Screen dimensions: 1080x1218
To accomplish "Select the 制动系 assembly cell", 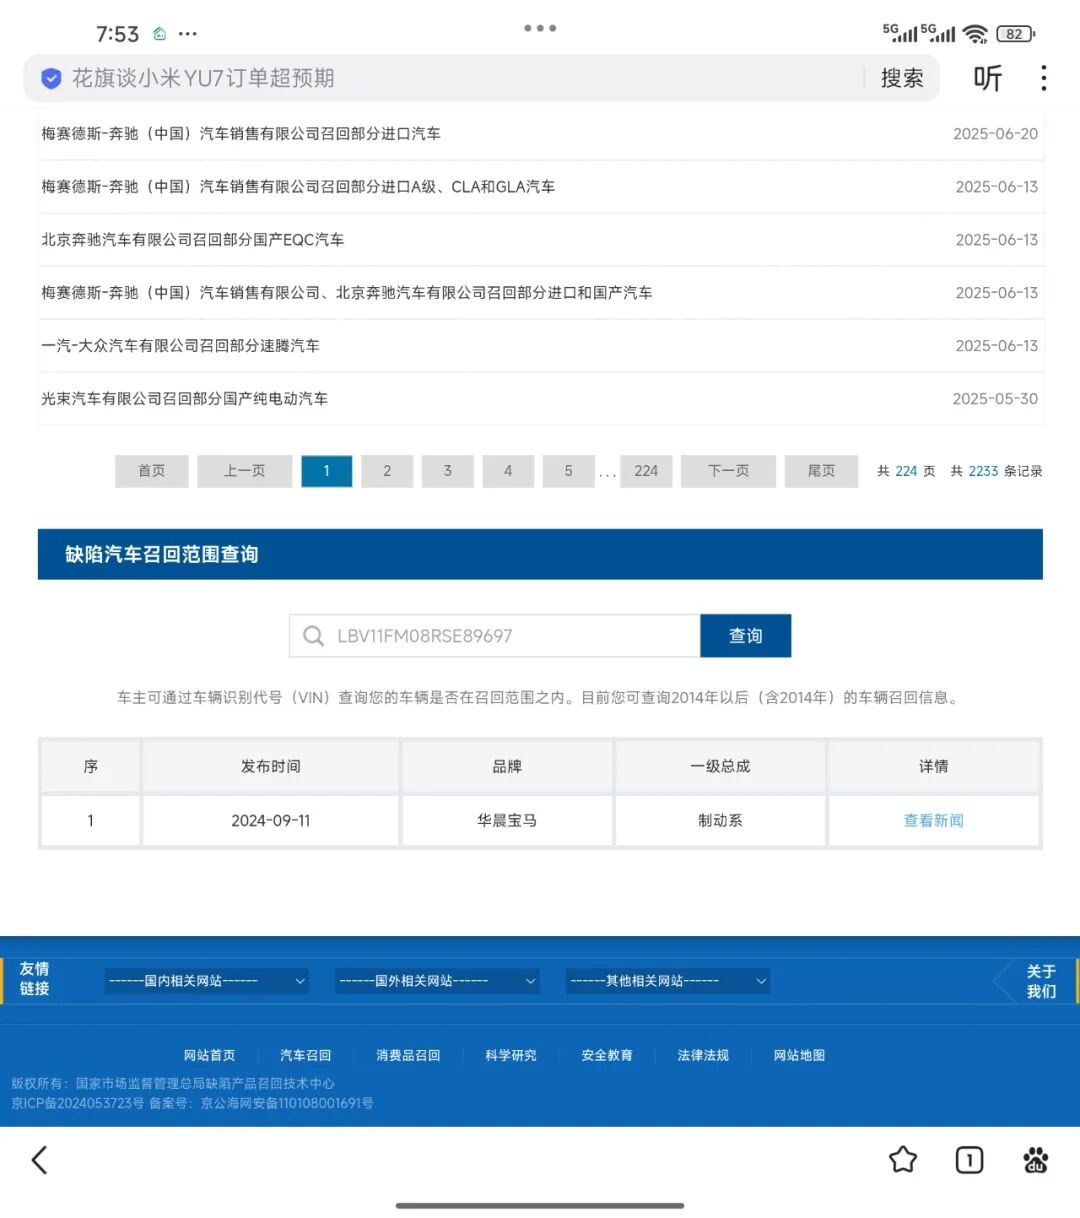I will (720, 821).
